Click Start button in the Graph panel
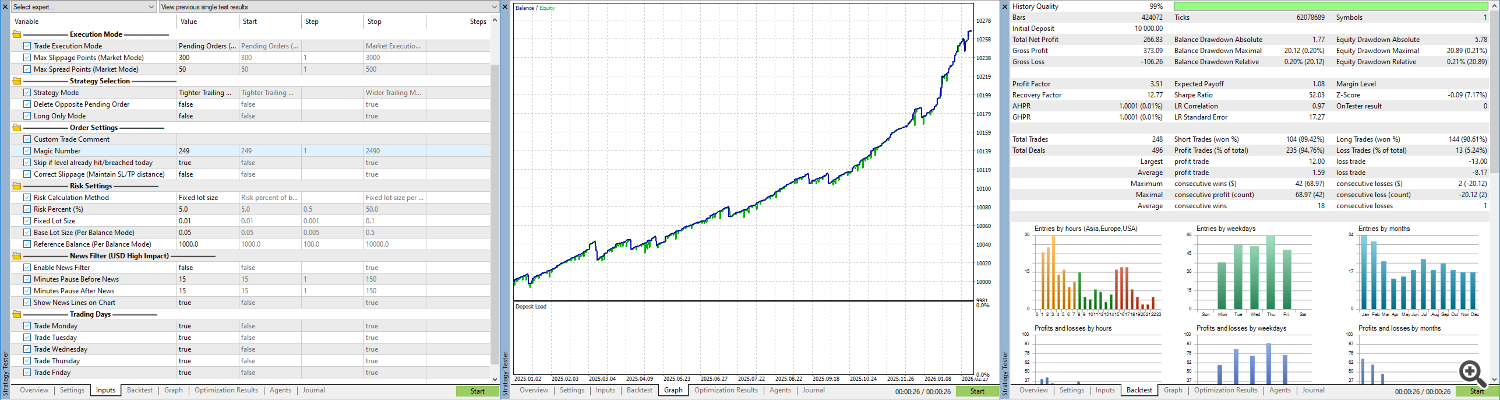1500x400 pixels. coord(976,390)
